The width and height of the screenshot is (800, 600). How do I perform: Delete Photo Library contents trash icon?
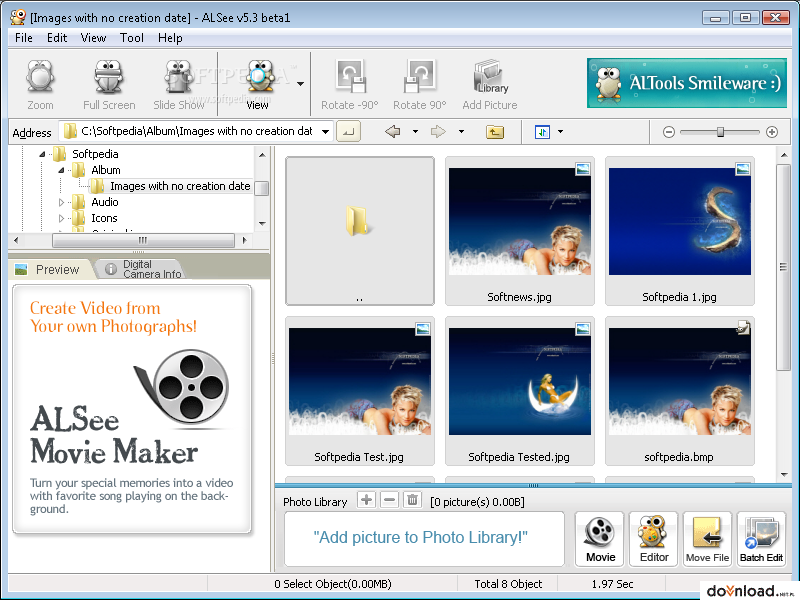[x=412, y=500]
